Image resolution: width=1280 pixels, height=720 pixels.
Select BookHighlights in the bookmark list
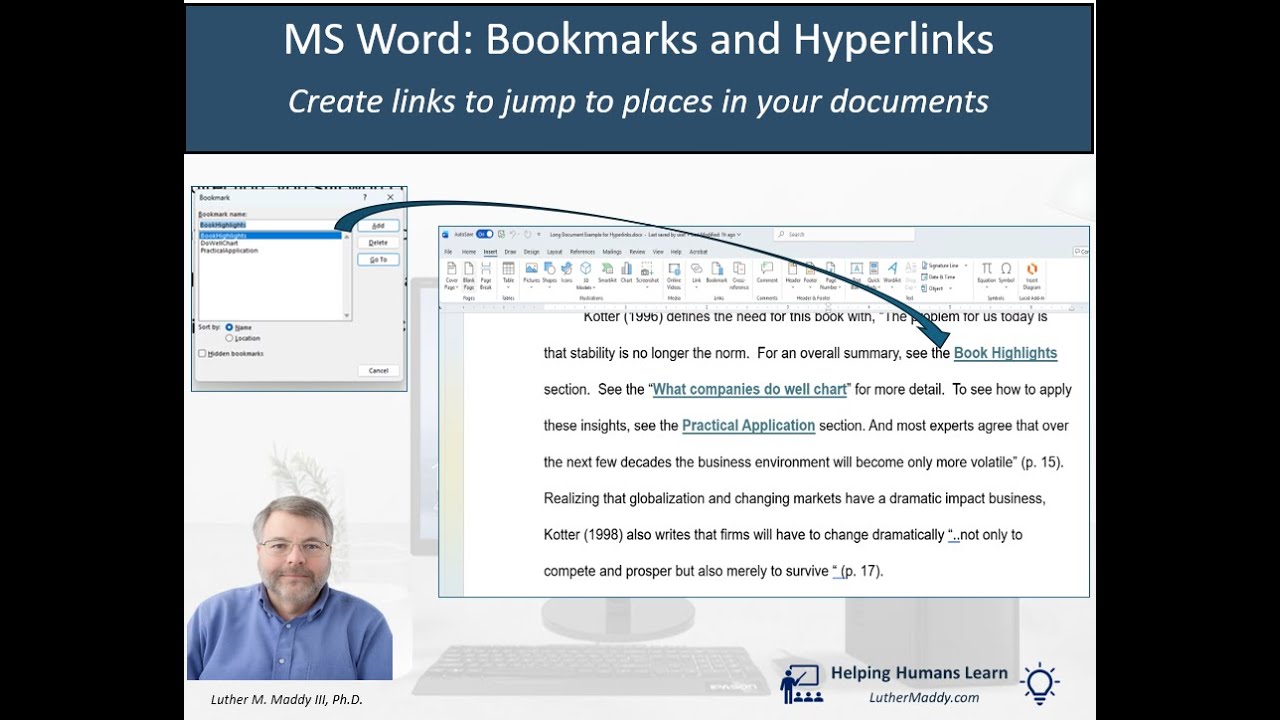(270, 236)
